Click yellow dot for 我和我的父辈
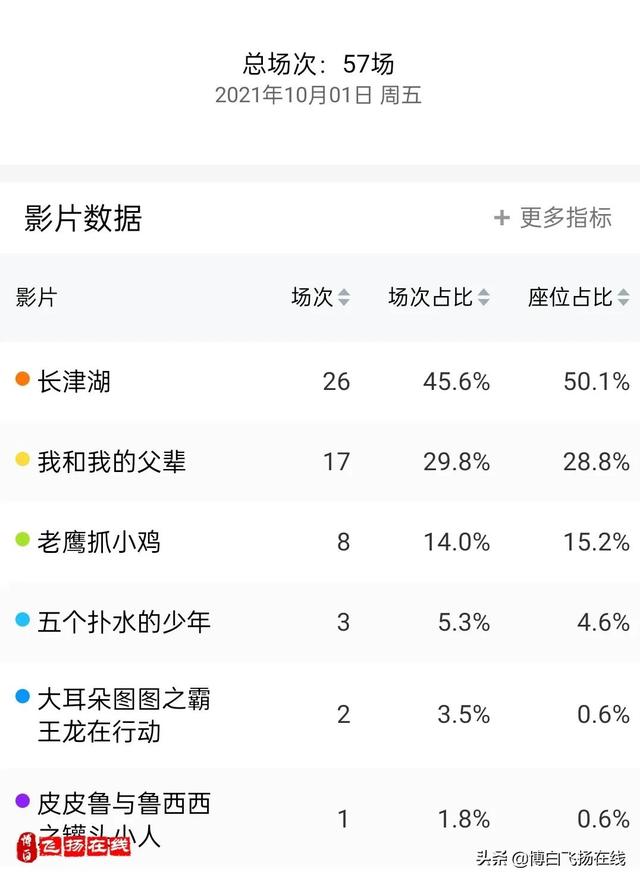 (22, 459)
